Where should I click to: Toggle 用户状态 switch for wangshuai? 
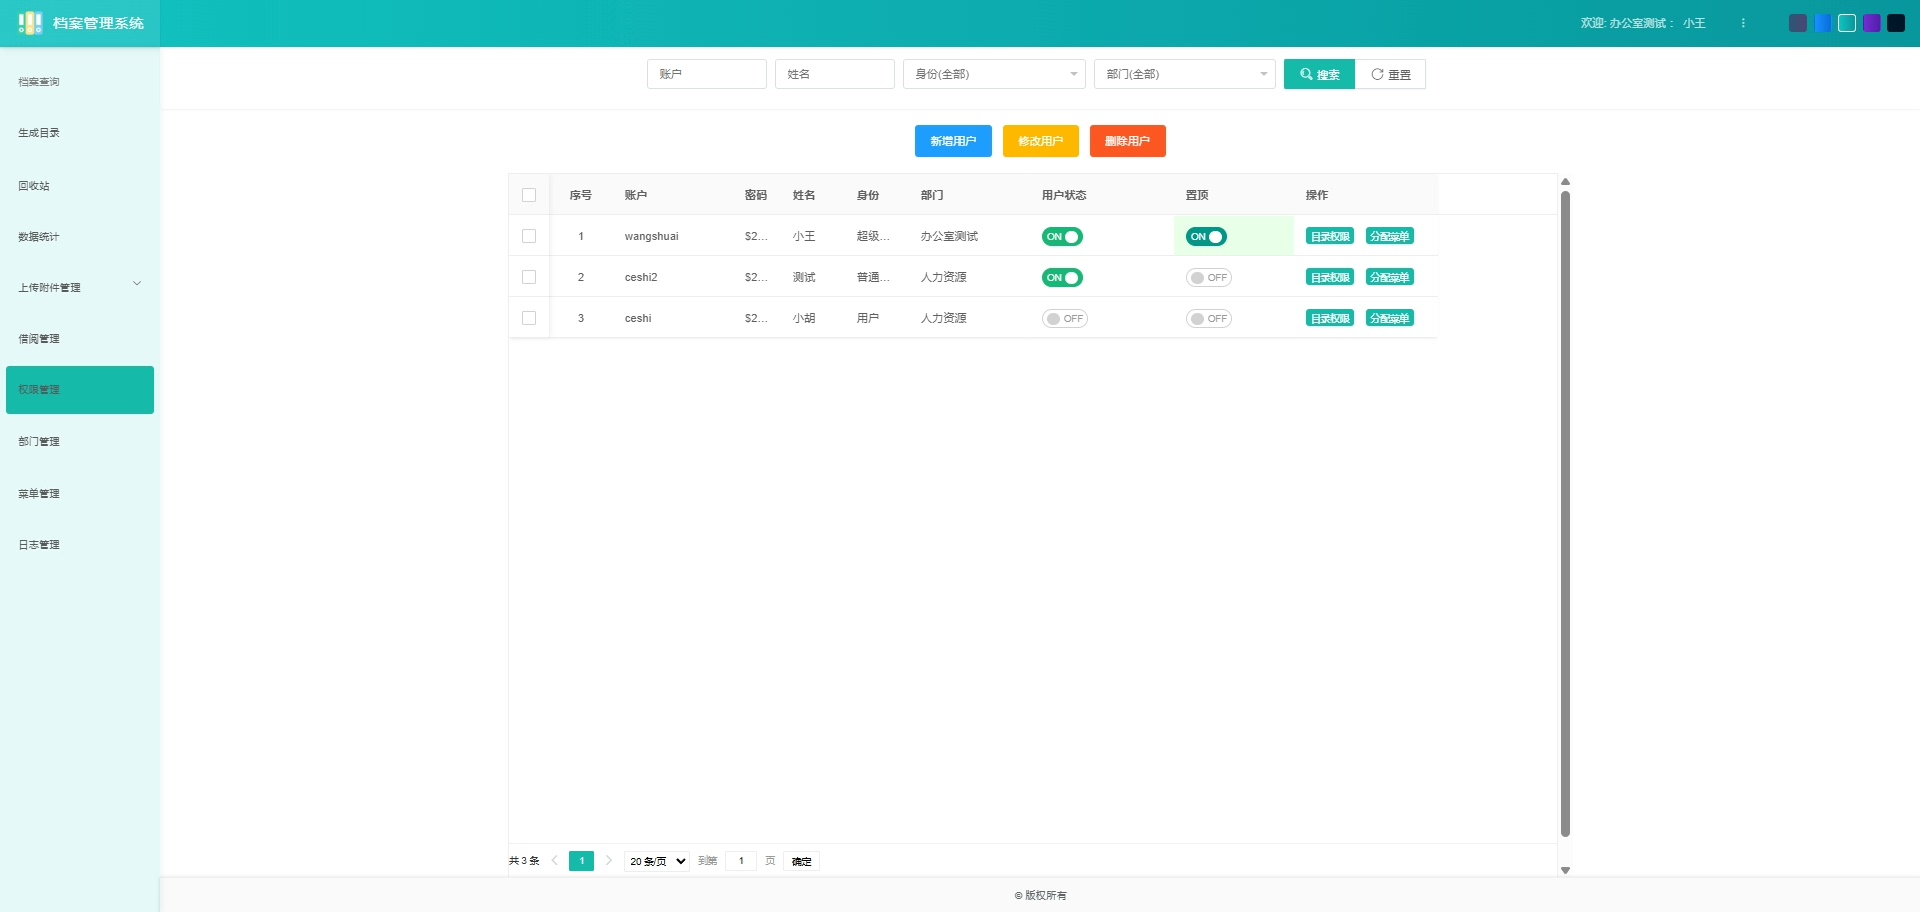click(x=1062, y=237)
